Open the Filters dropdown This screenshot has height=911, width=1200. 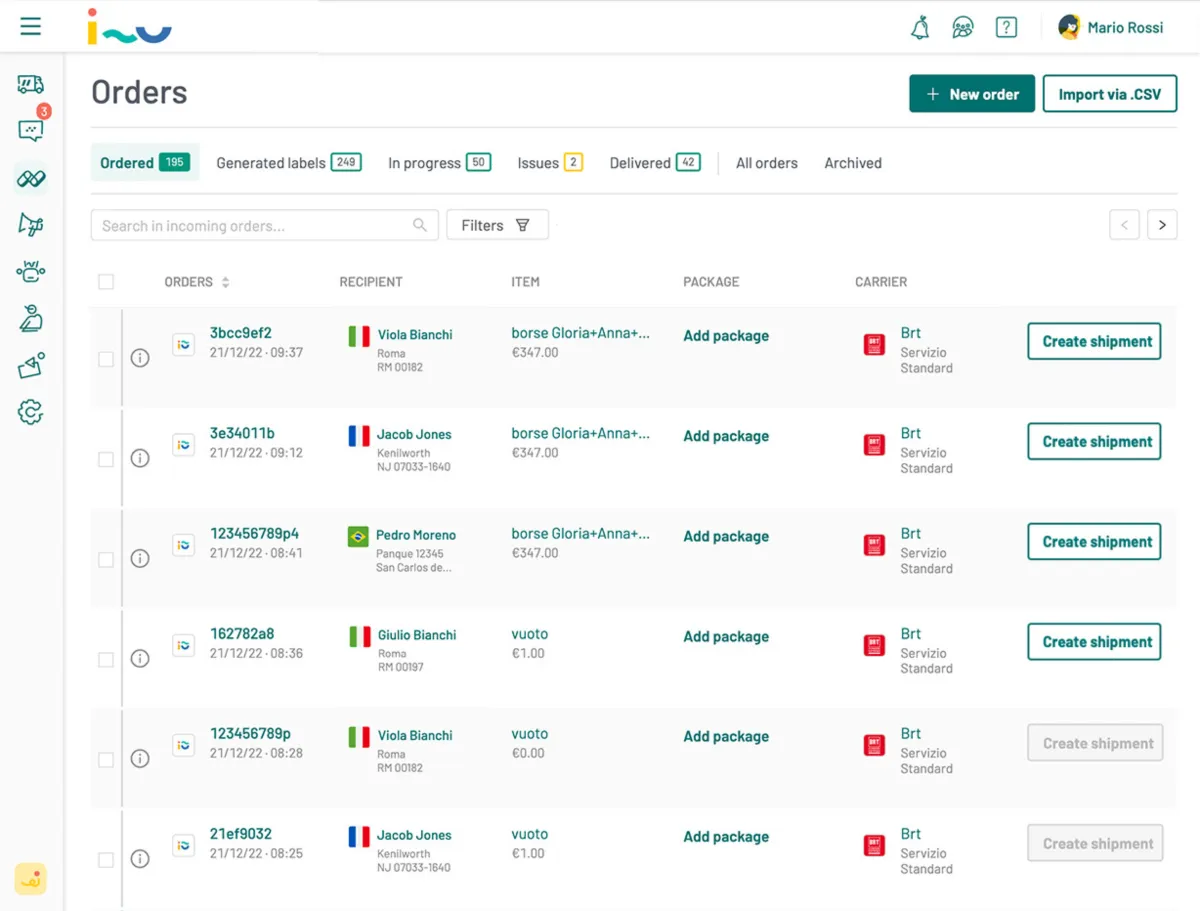497,225
